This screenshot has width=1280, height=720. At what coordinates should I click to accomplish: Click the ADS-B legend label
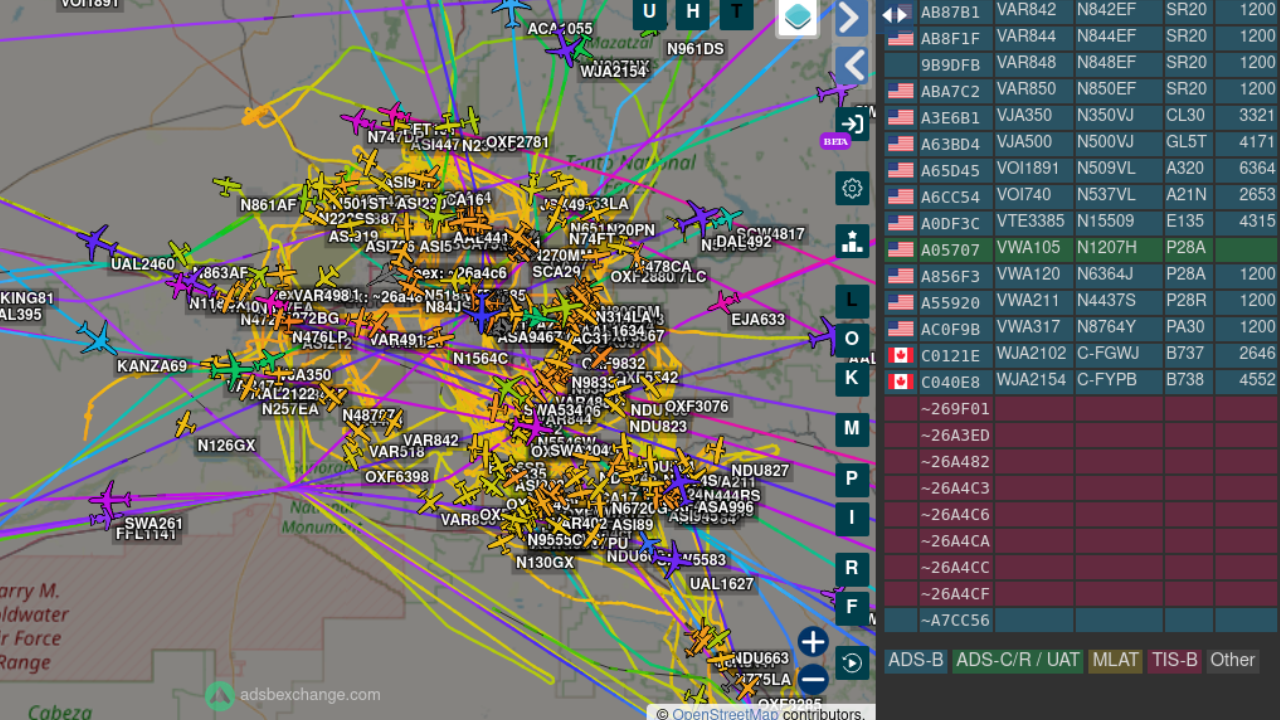click(916, 660)
